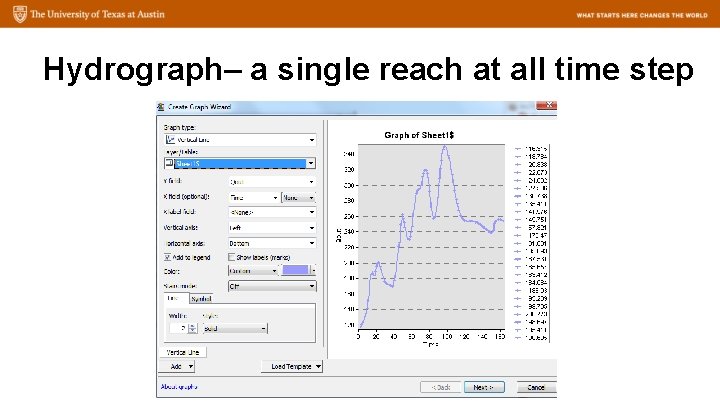Switch to the Line tab

click(x=174, y=298)
